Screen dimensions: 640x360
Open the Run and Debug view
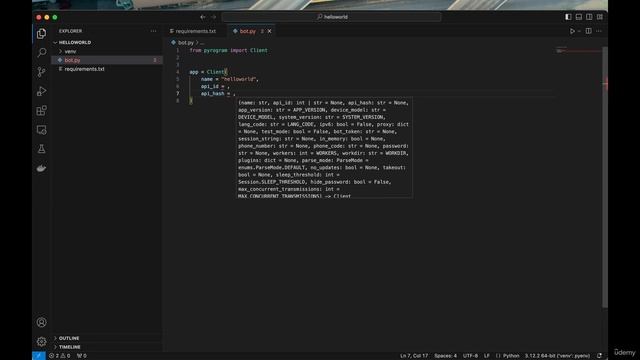tap(41, 91)
